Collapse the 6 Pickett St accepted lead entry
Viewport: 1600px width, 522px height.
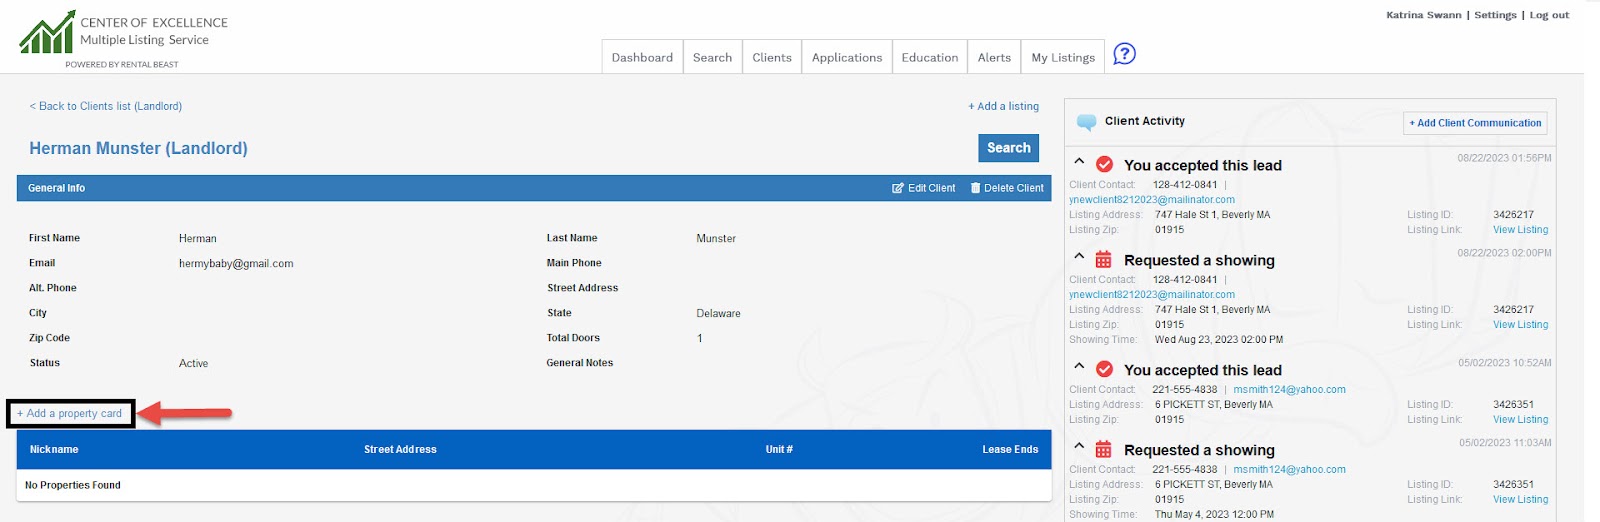coord(1079,365)
